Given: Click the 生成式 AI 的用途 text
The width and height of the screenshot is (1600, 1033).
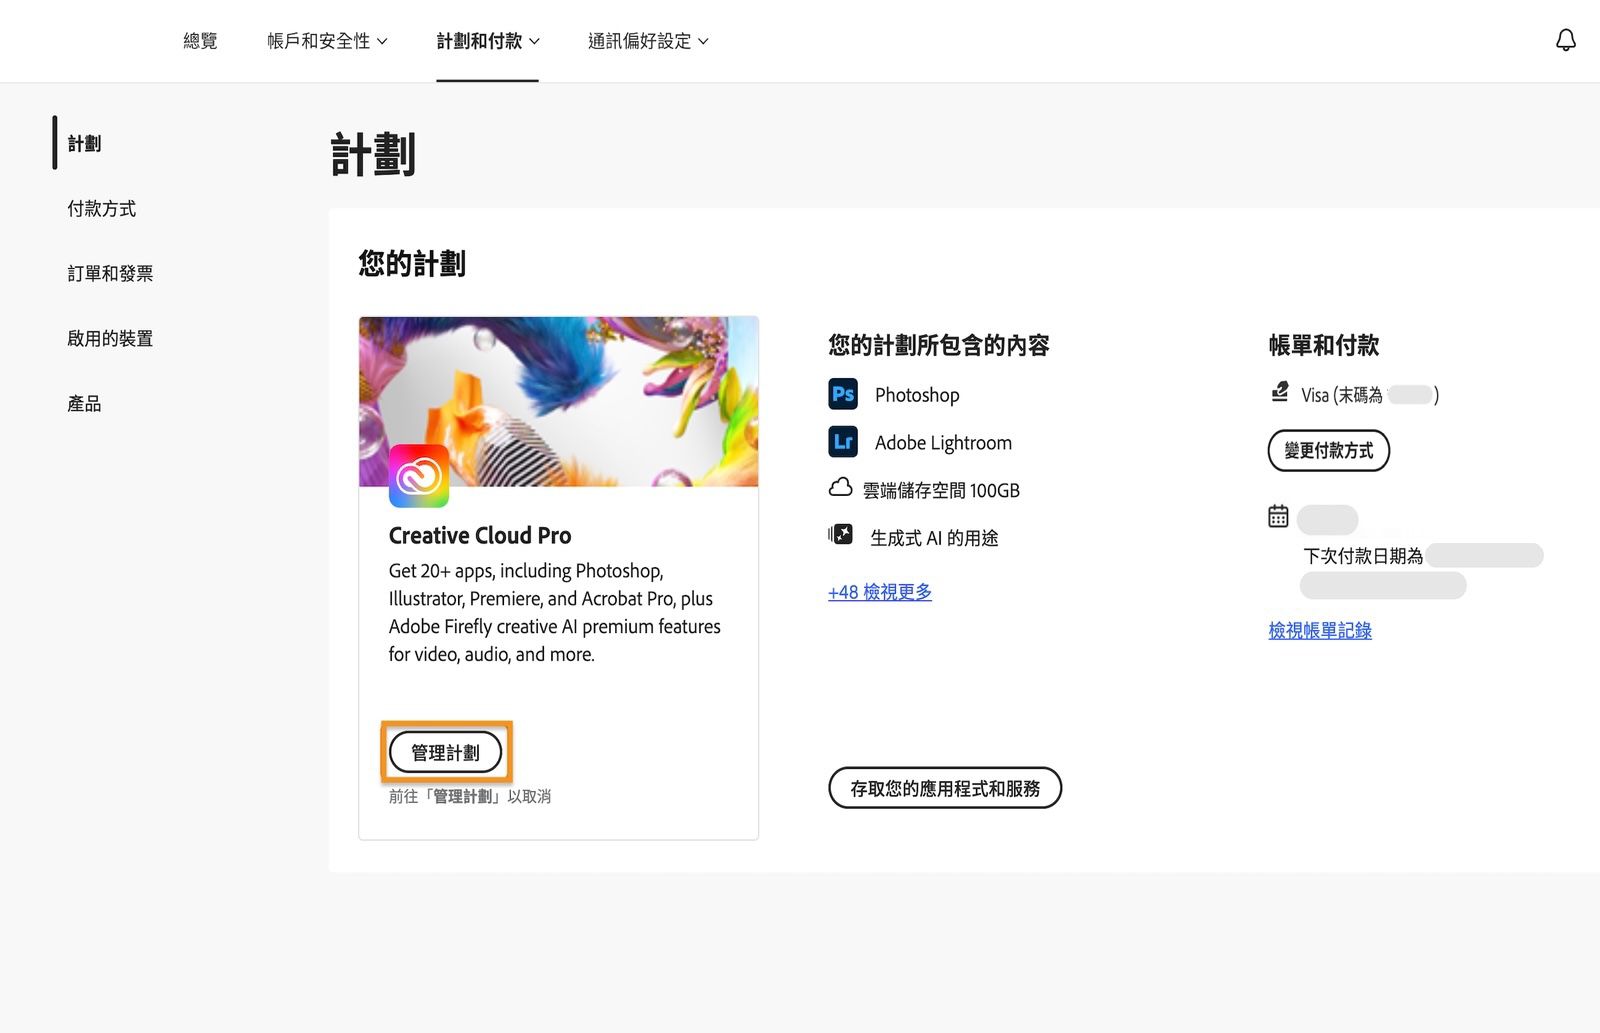Looking at the screenshot, I should click(934, 538).
